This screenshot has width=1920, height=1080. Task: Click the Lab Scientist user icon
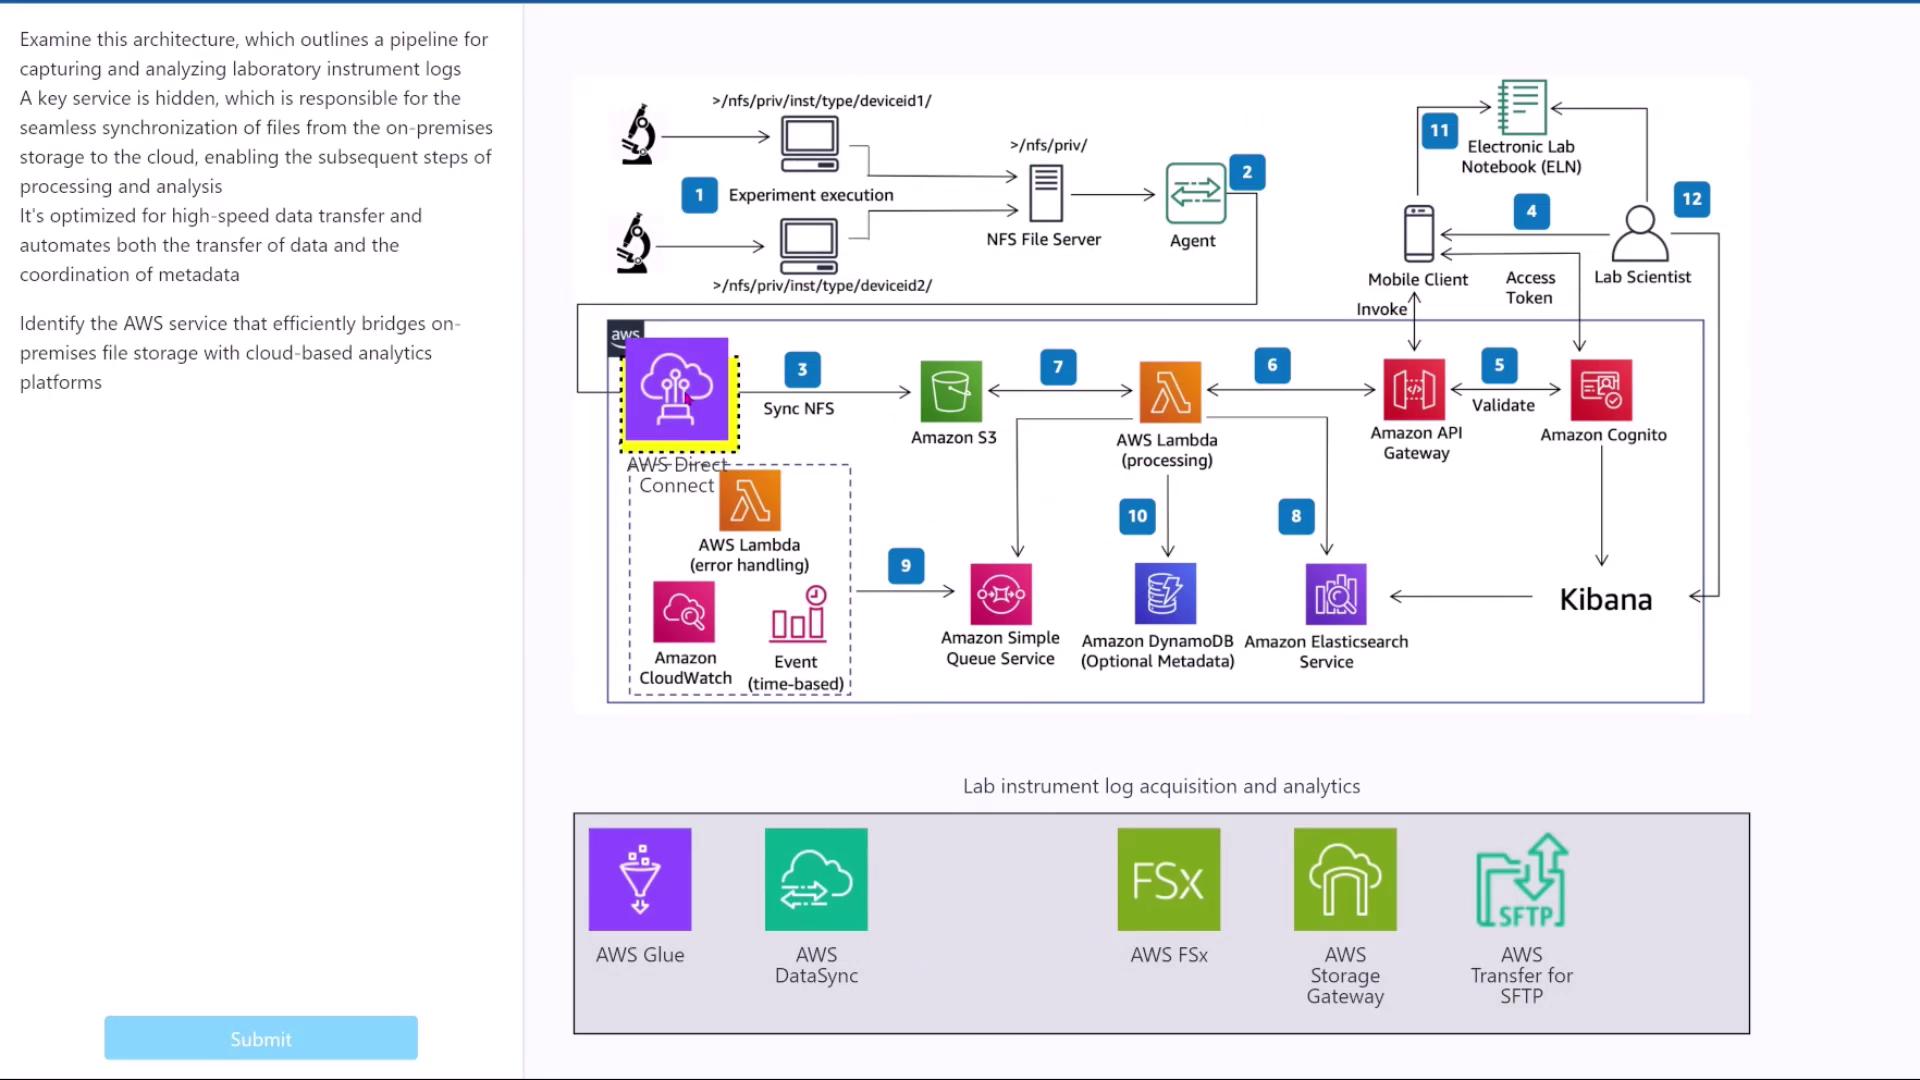[x=1640, y=233]
